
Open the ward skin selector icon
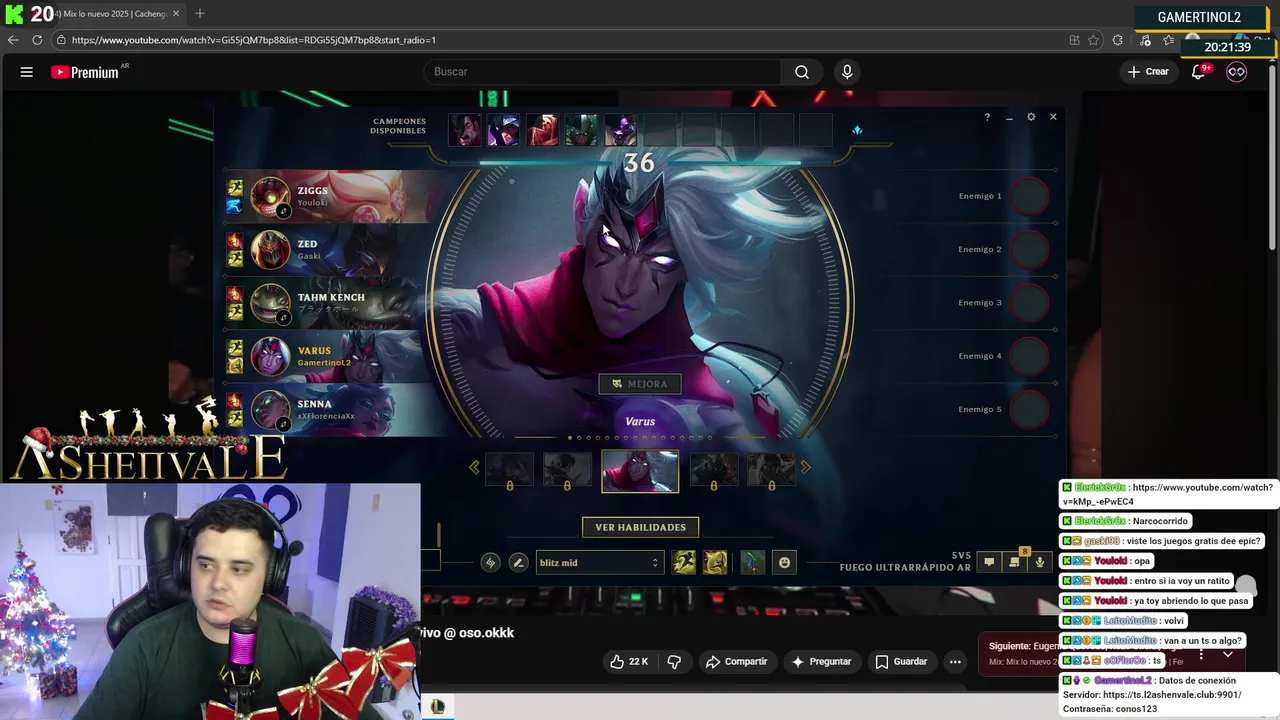[752, 563]
